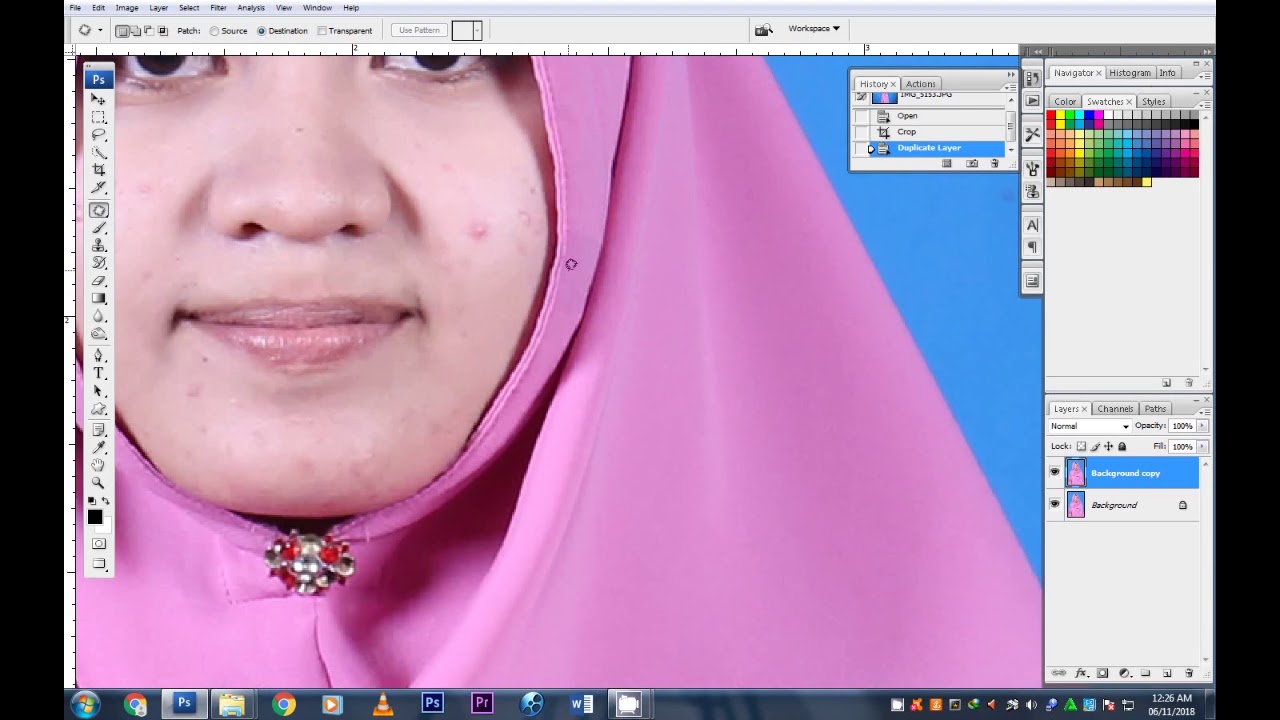The width and height of the screenshot is (1280, 720).
Task: Select the Notes tool
Action: [x=98, y=430]
